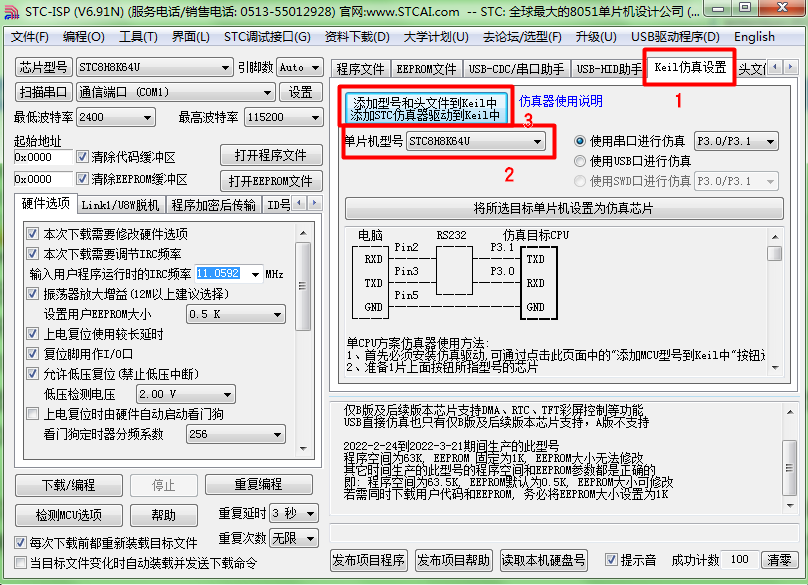The height and width of the screenshot is (585, 808).
Task: Toggle 清除EEPROM缓冲区 checkbox
Action: pos(82,179)
